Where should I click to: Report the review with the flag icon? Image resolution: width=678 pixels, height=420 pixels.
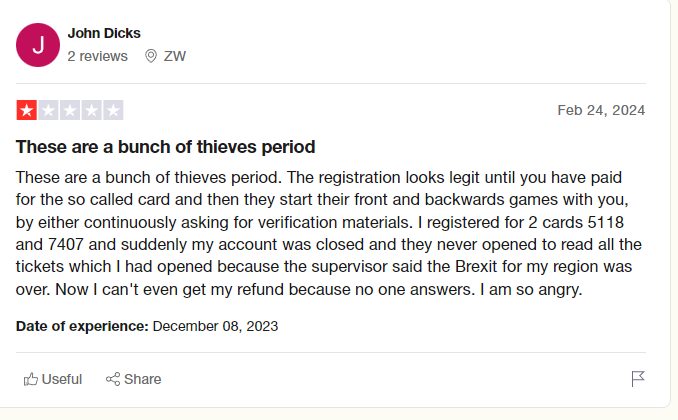click(638, 379)
